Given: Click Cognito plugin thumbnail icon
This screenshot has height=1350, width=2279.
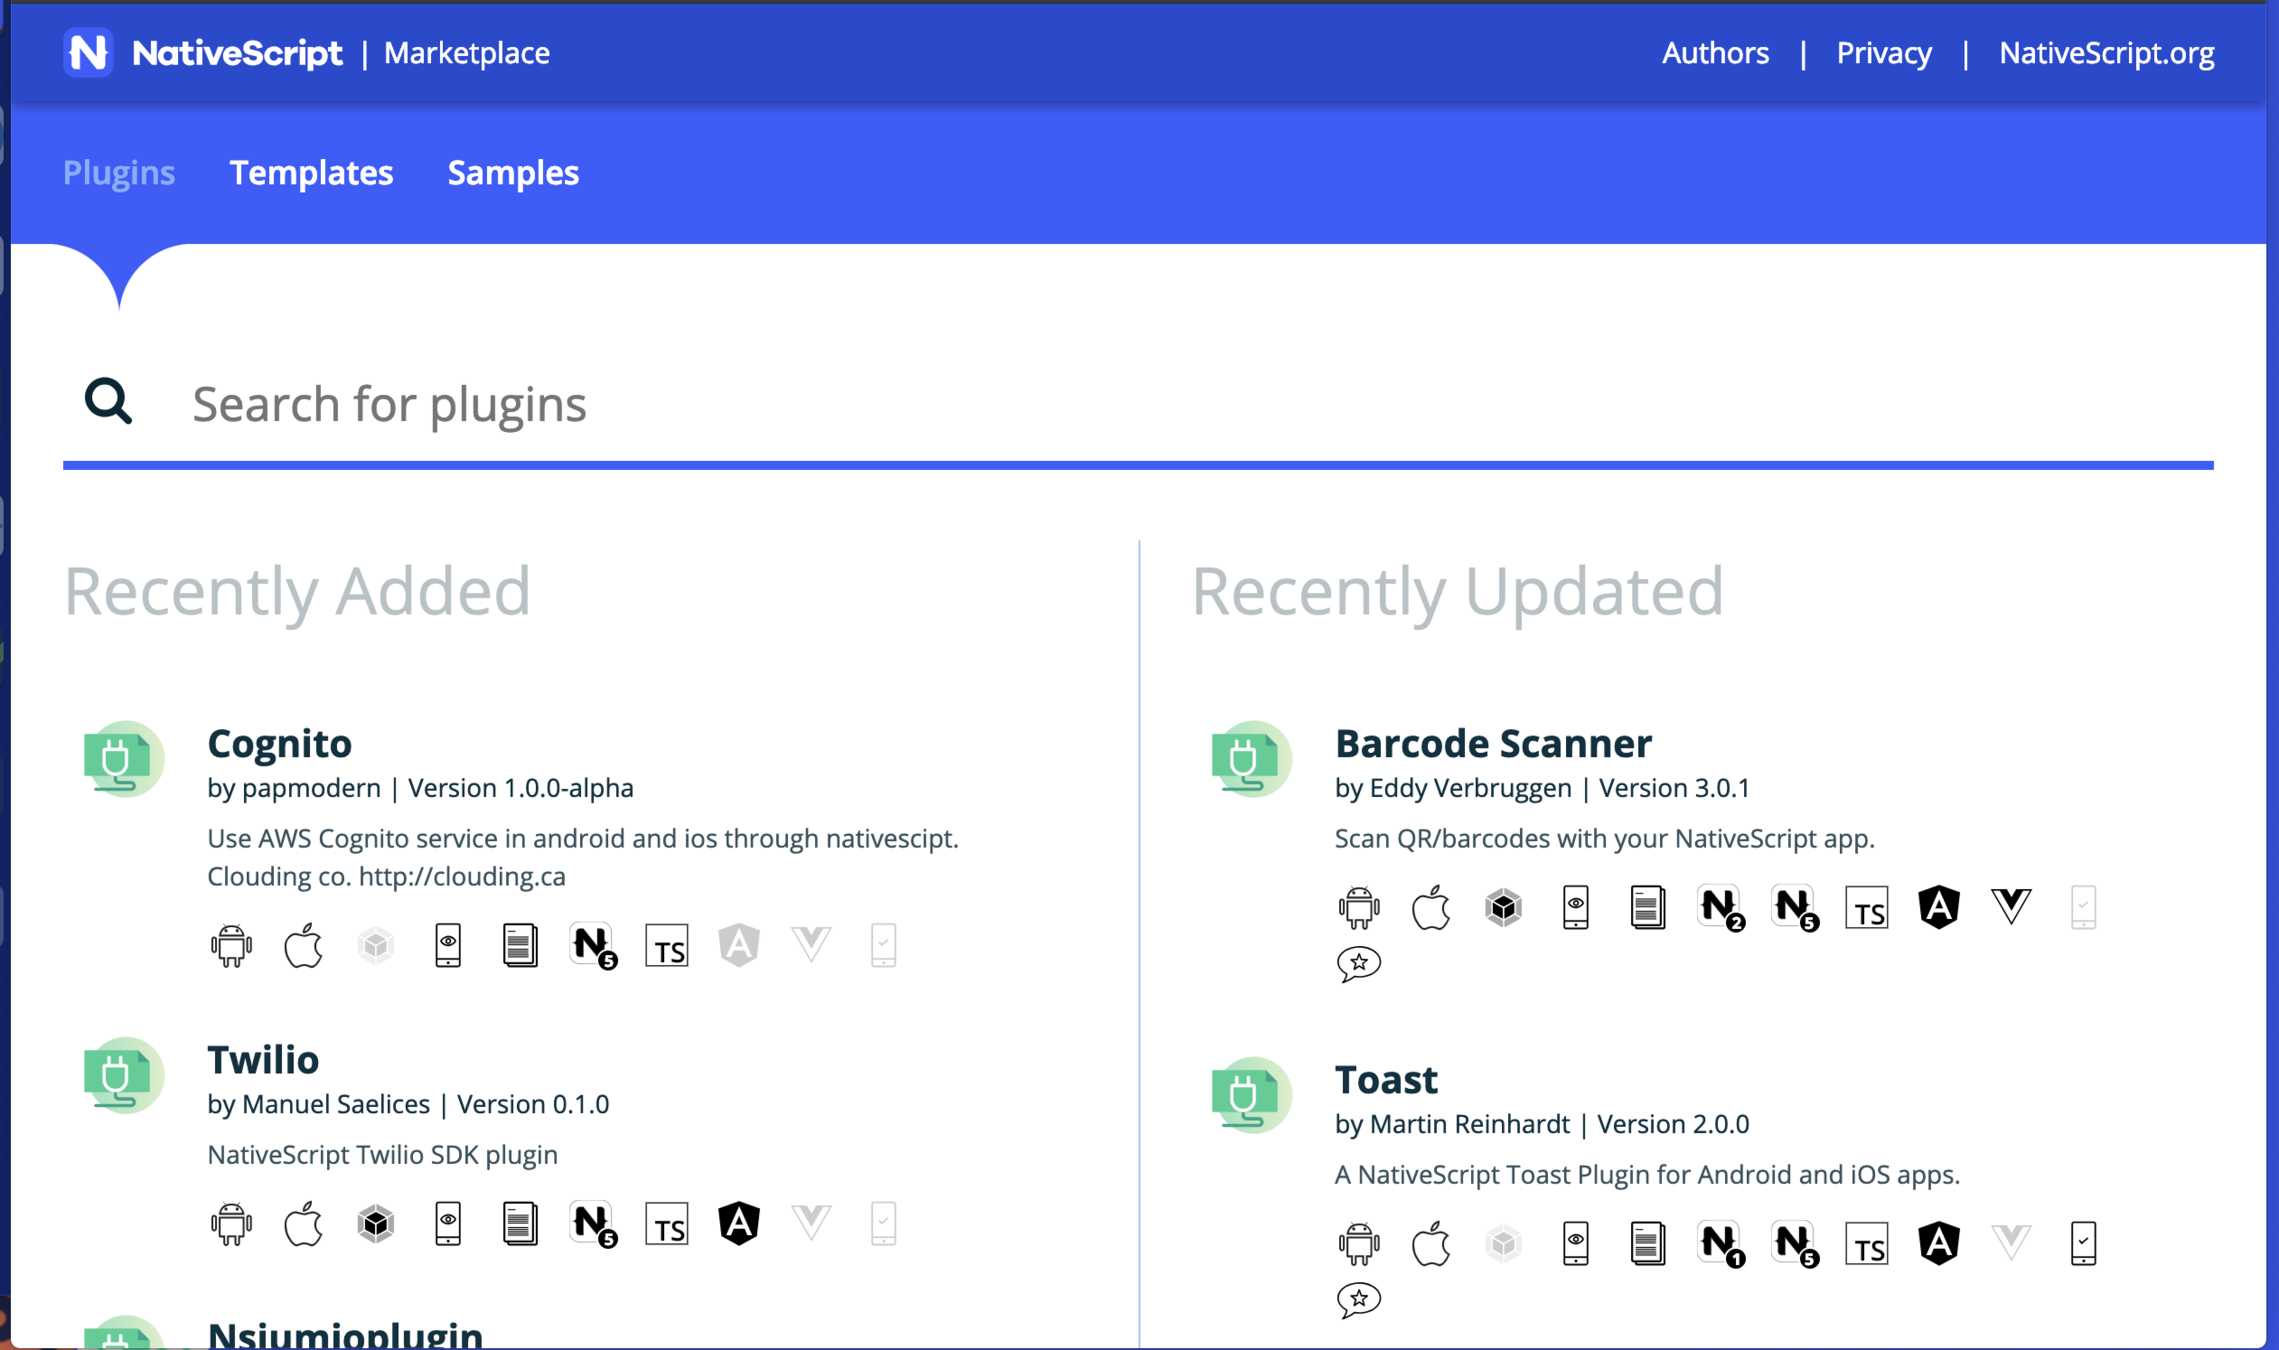Looking at the screenshot, I should 122,759.
